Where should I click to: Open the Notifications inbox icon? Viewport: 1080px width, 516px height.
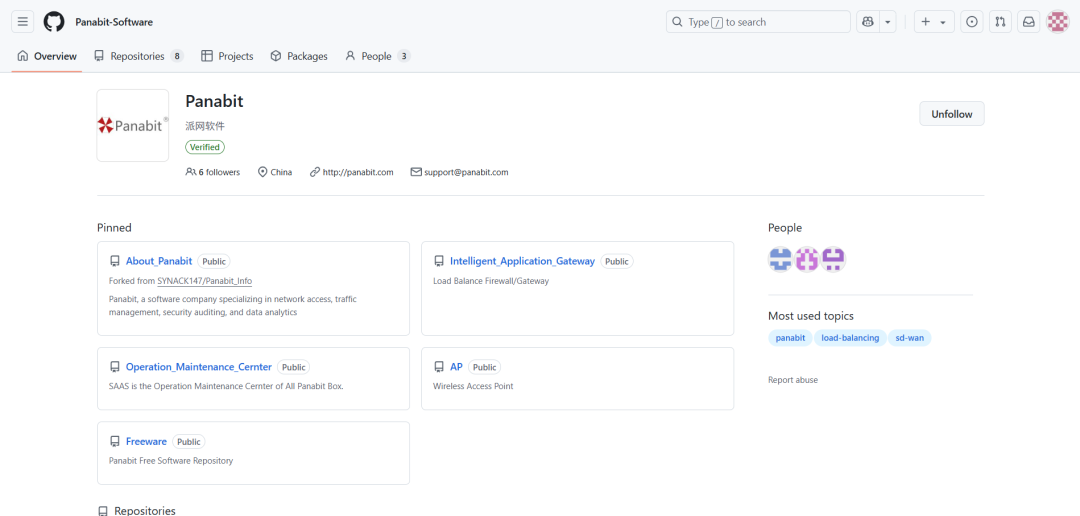1028,22
